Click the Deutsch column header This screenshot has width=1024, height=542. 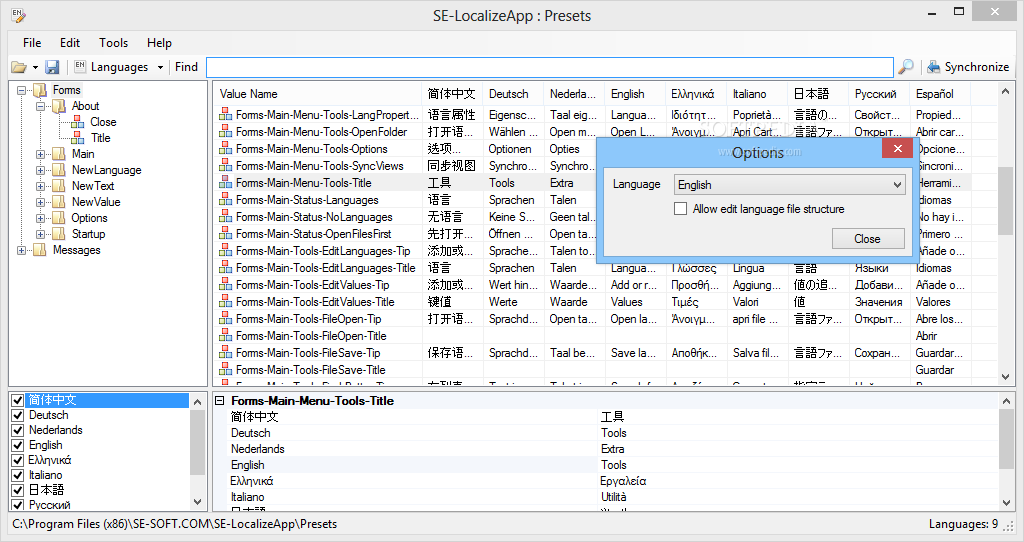(x=514, y=94)
